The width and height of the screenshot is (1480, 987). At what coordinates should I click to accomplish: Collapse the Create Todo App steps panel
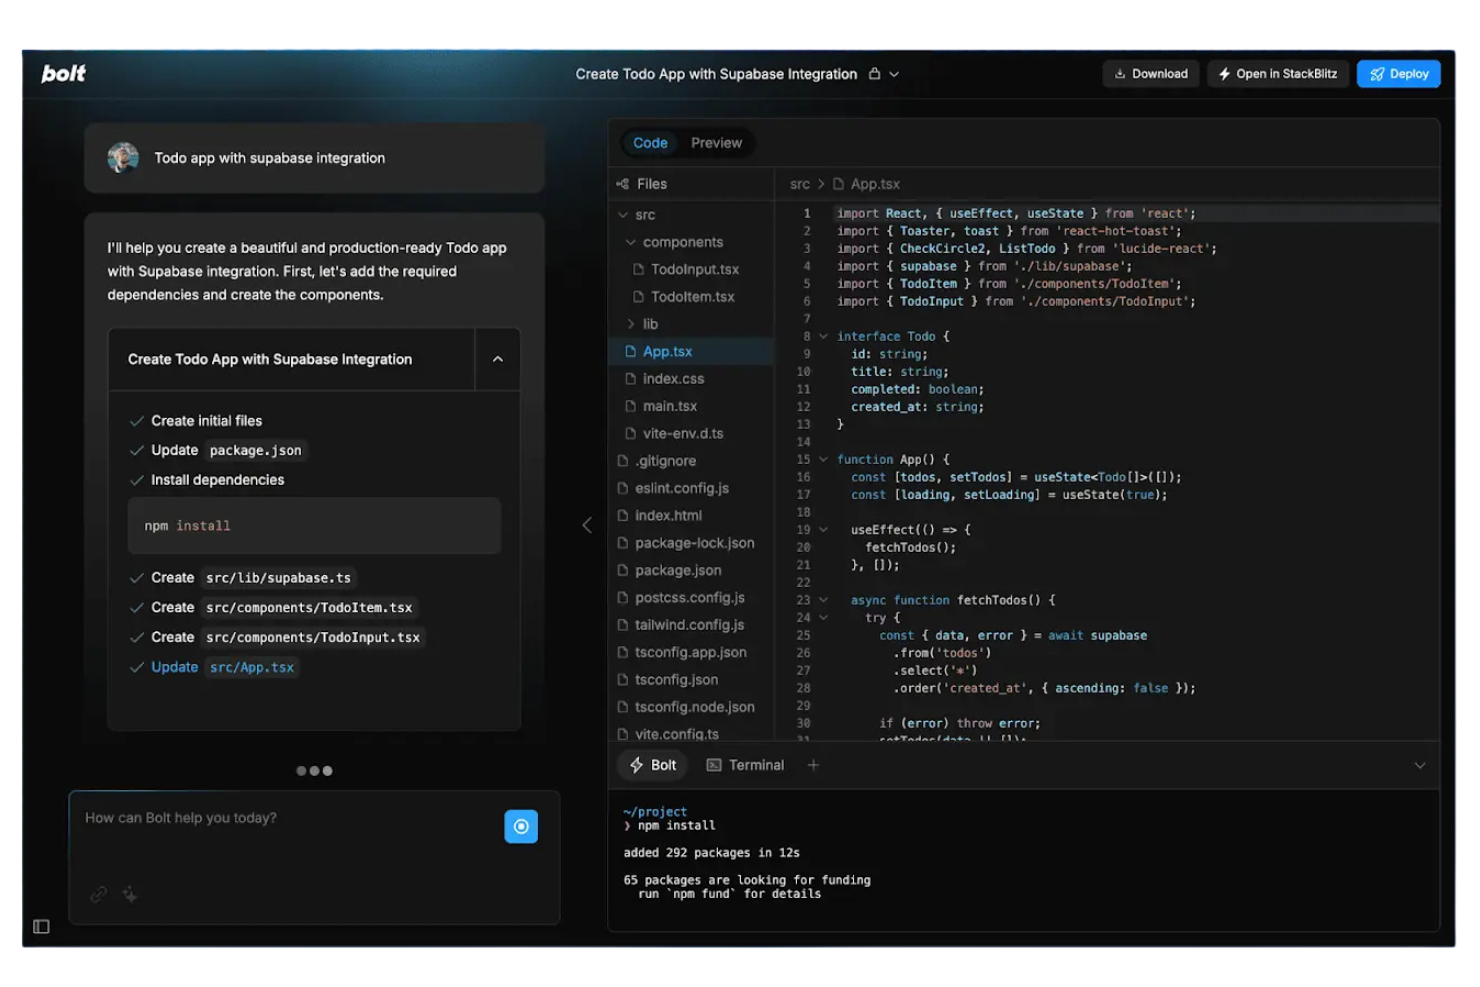(x=497, y=359)
